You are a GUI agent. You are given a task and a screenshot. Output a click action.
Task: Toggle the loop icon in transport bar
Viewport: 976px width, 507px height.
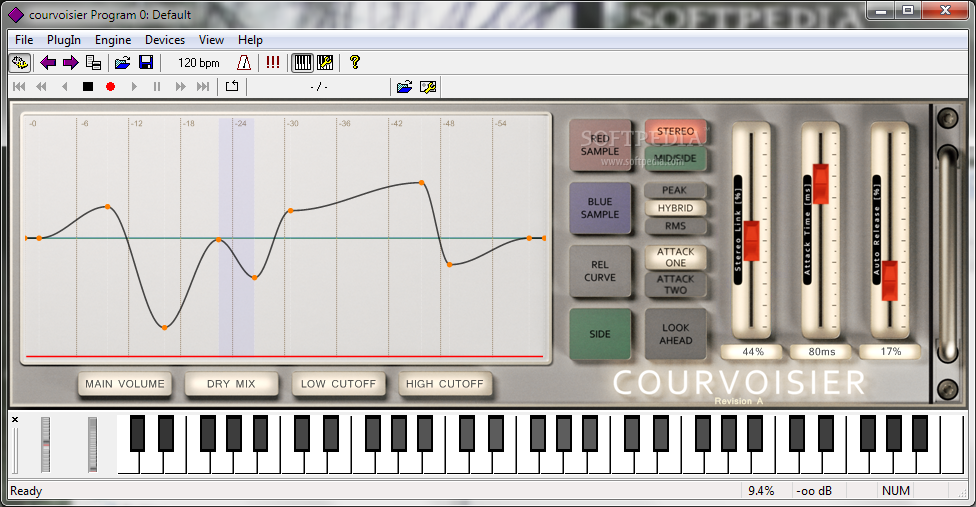(x=232, y=86)
